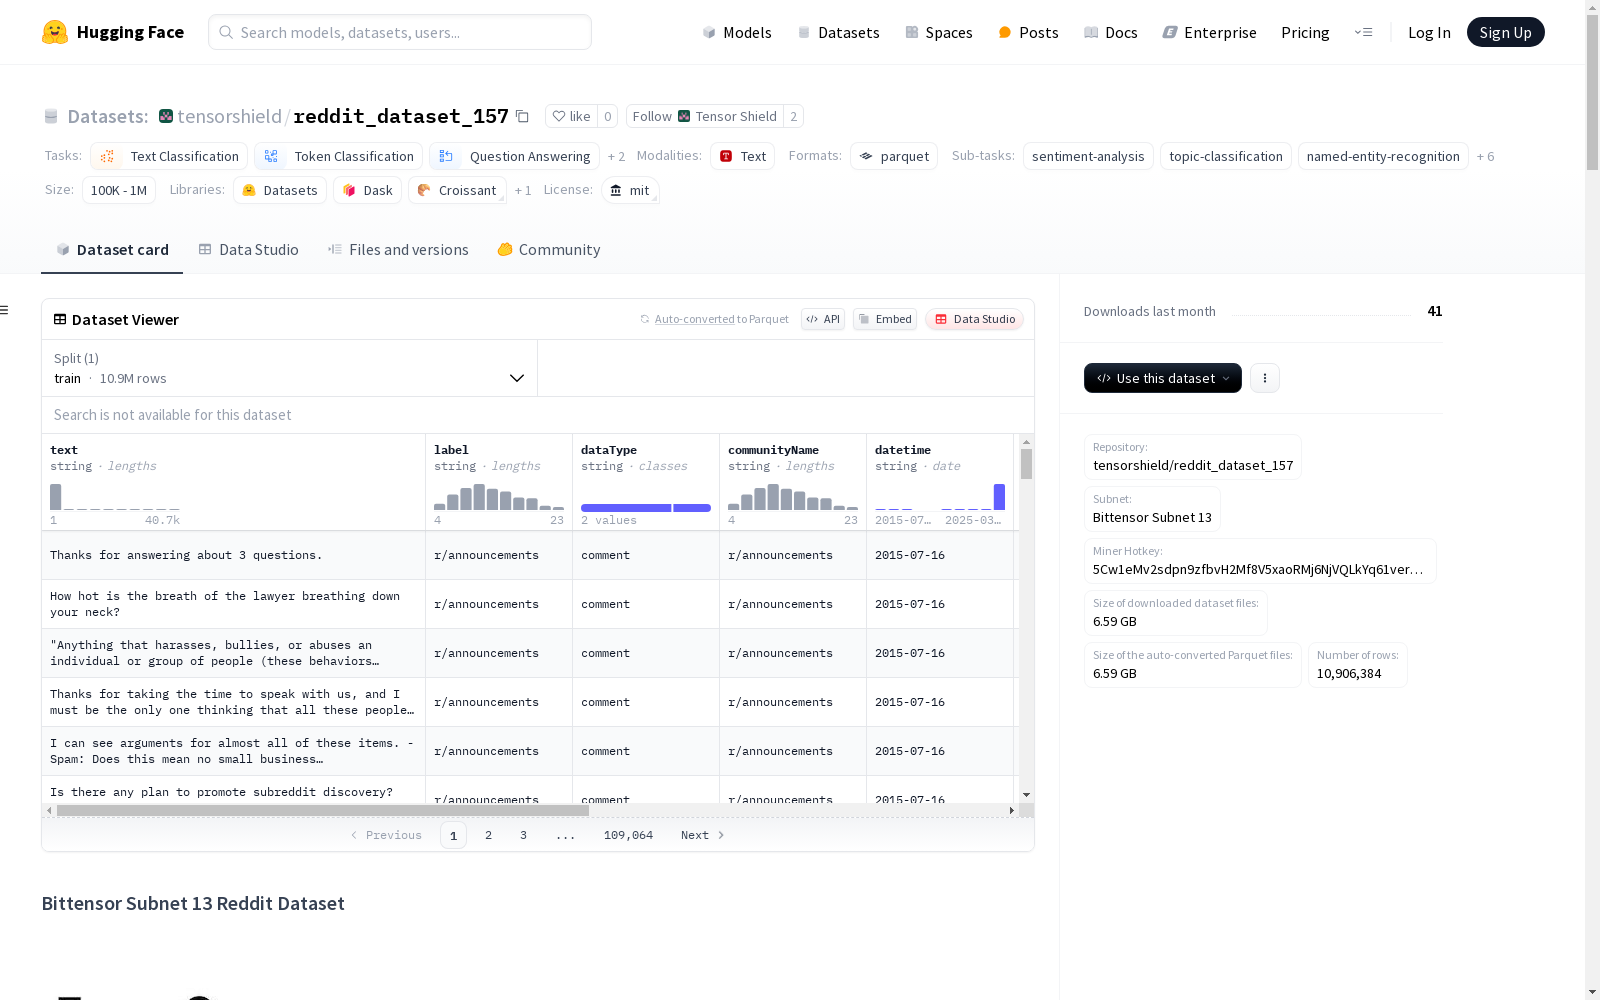1600x1000 pixels.
Task: Click the Sign Up button
Action: click(x=1506, y=32)
